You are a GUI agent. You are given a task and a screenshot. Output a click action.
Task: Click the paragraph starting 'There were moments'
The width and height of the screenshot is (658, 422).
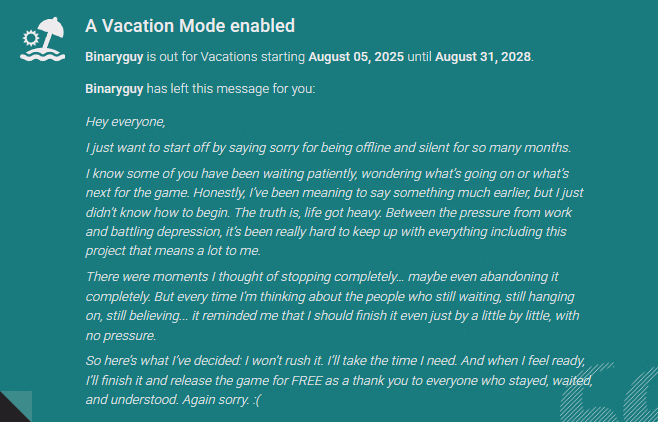tap(332, 306)
